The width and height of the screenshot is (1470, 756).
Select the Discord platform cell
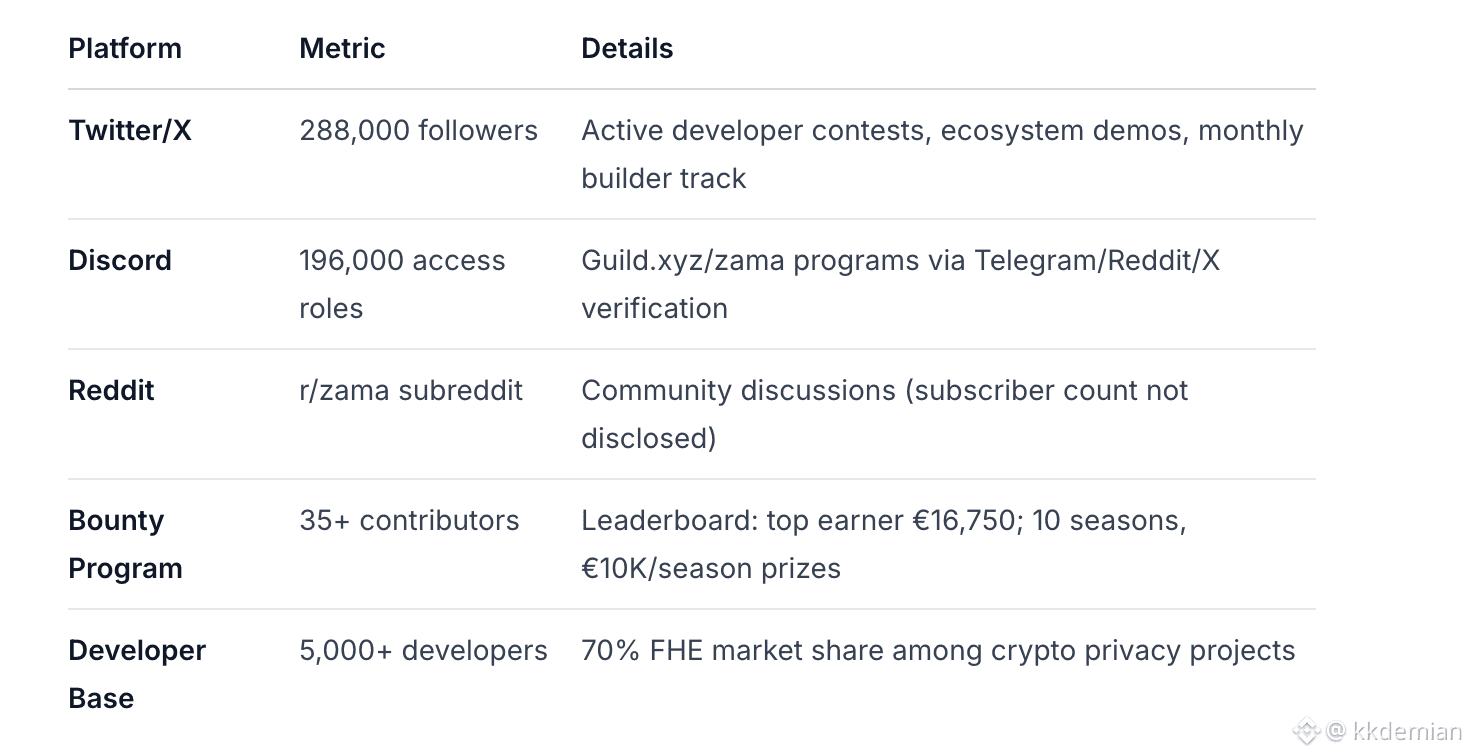[x=120, y=260]
